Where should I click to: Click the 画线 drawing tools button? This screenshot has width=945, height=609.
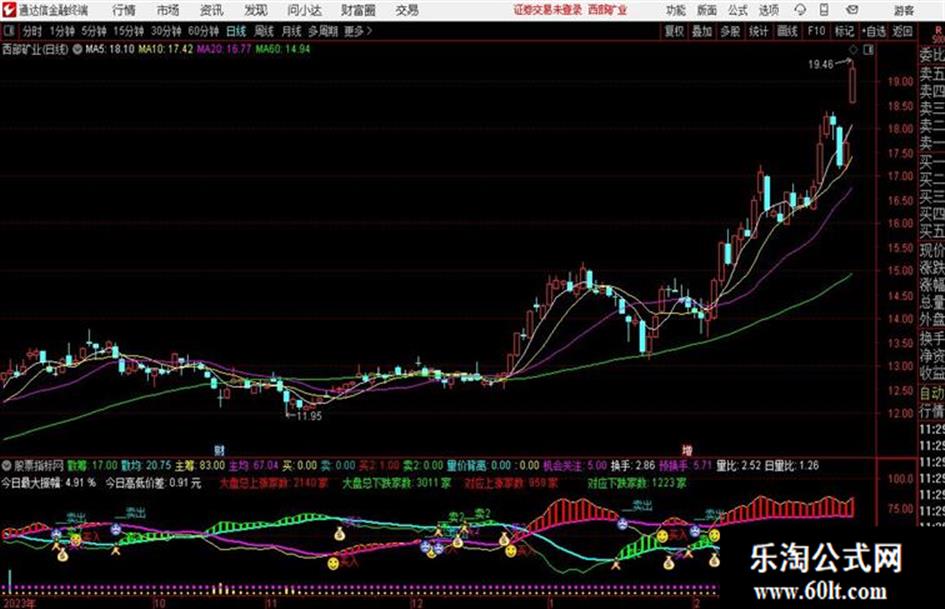(788, 31)
